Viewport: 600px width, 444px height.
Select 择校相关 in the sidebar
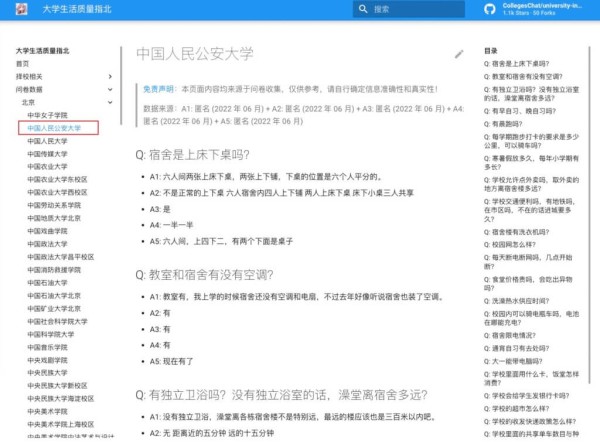coord(29,77)
